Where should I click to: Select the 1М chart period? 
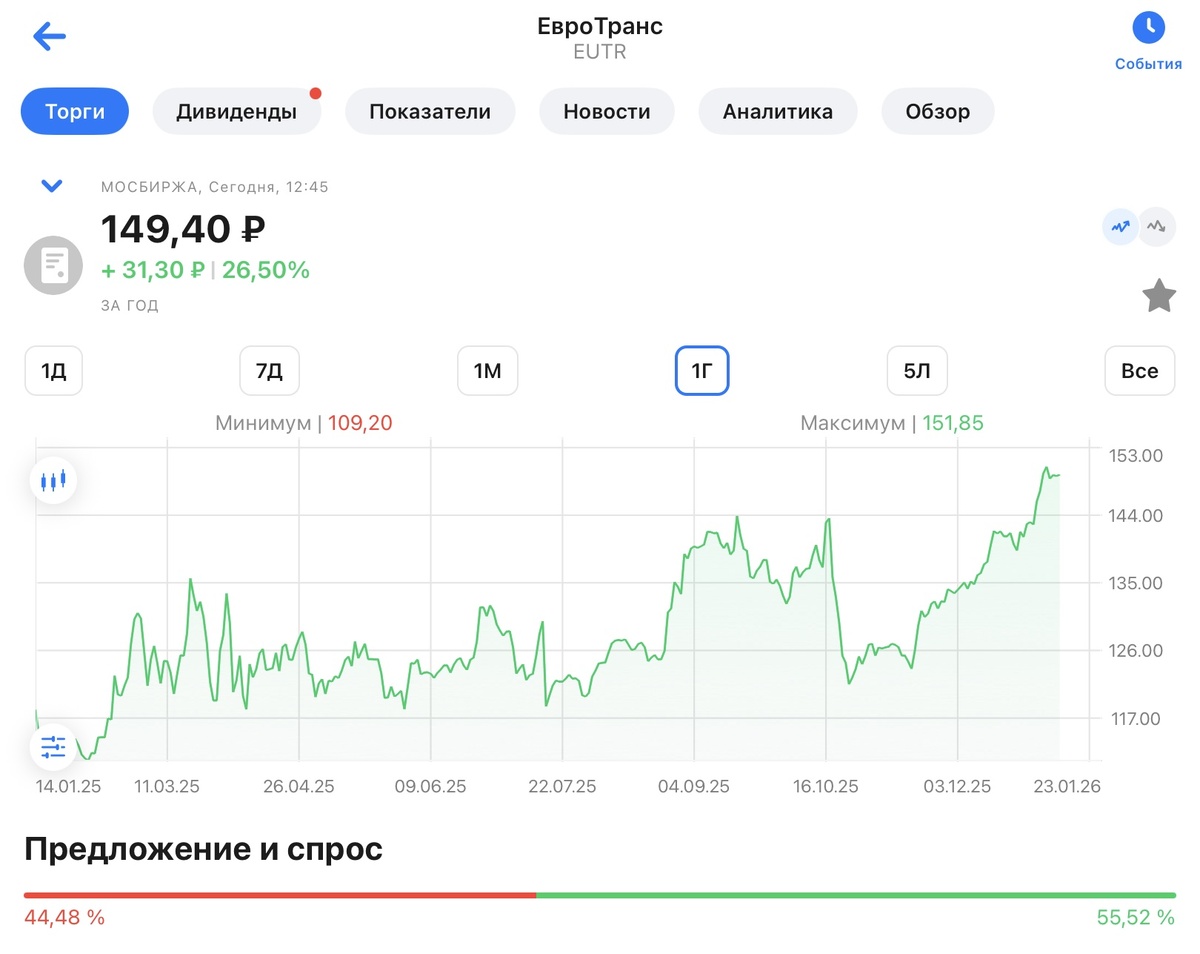487,371
